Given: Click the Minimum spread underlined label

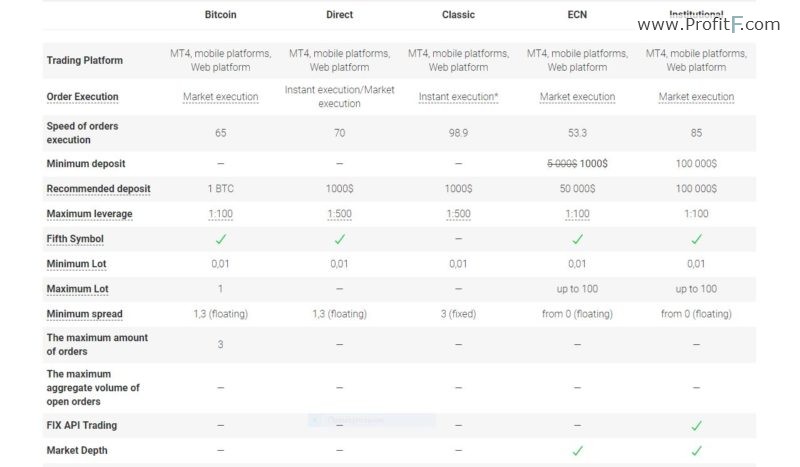Looking at the screenshot, I should click(x=84, y=314).
